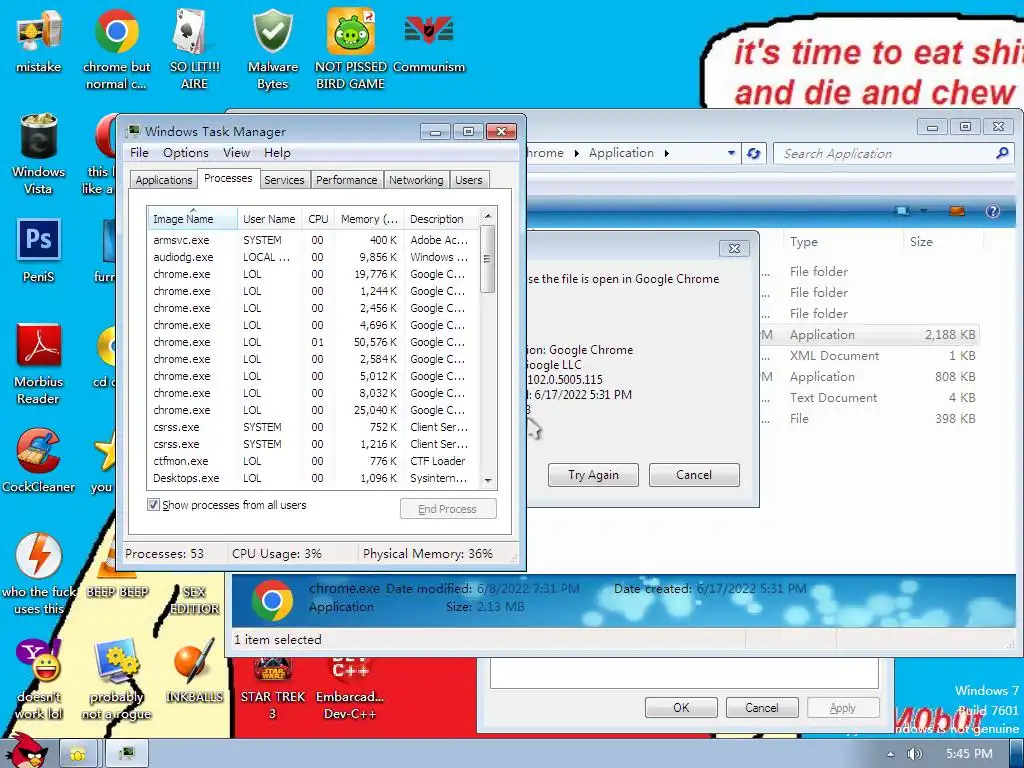
Task: Select the Flash lightning bolt desktop icon
Action: pos(39,556)
